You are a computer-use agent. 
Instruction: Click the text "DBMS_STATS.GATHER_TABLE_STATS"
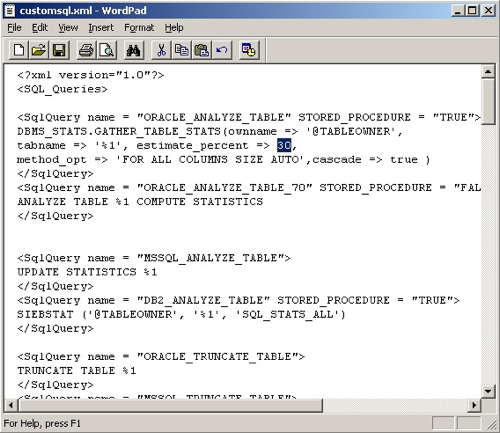119,131
